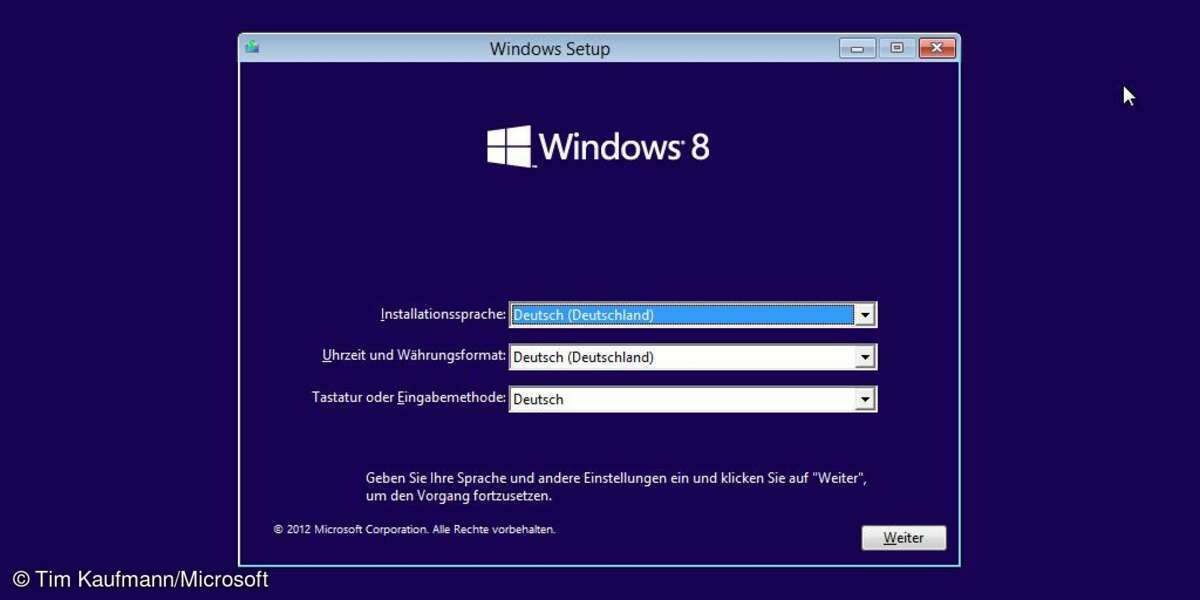Click the Windows Setup title bar text
The image size is (1200, 600).
tap(549, 48)
